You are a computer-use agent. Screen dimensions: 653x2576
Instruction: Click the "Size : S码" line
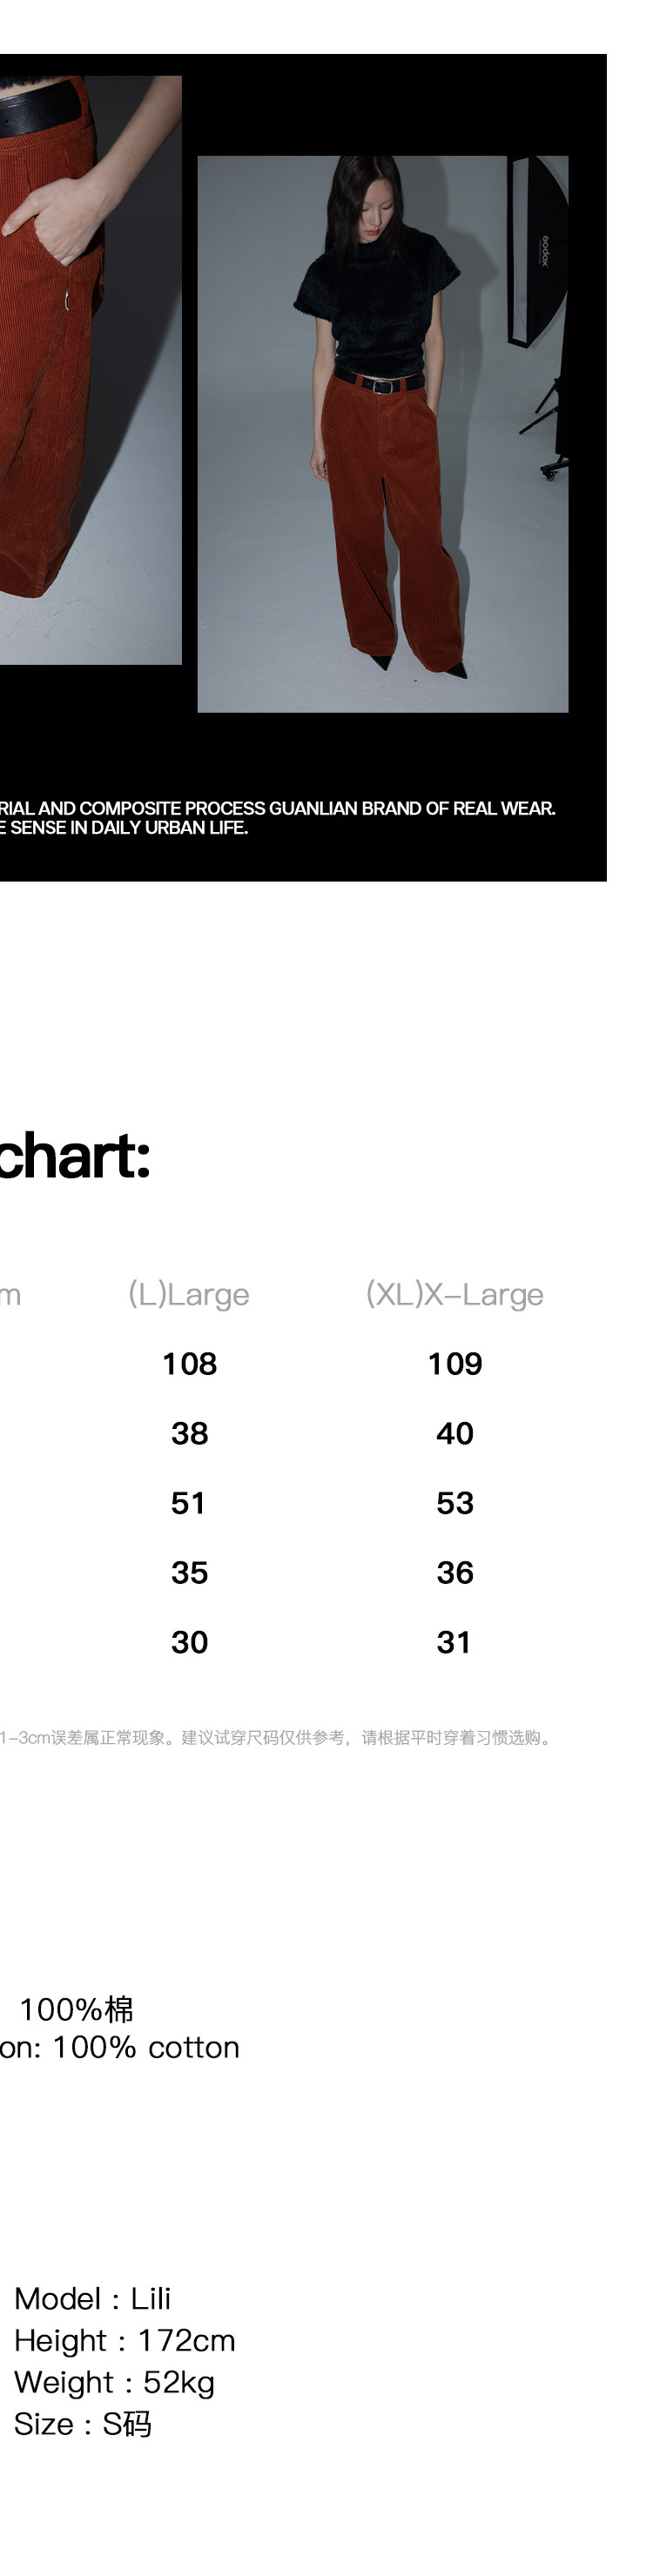(x=83, y=2424)
